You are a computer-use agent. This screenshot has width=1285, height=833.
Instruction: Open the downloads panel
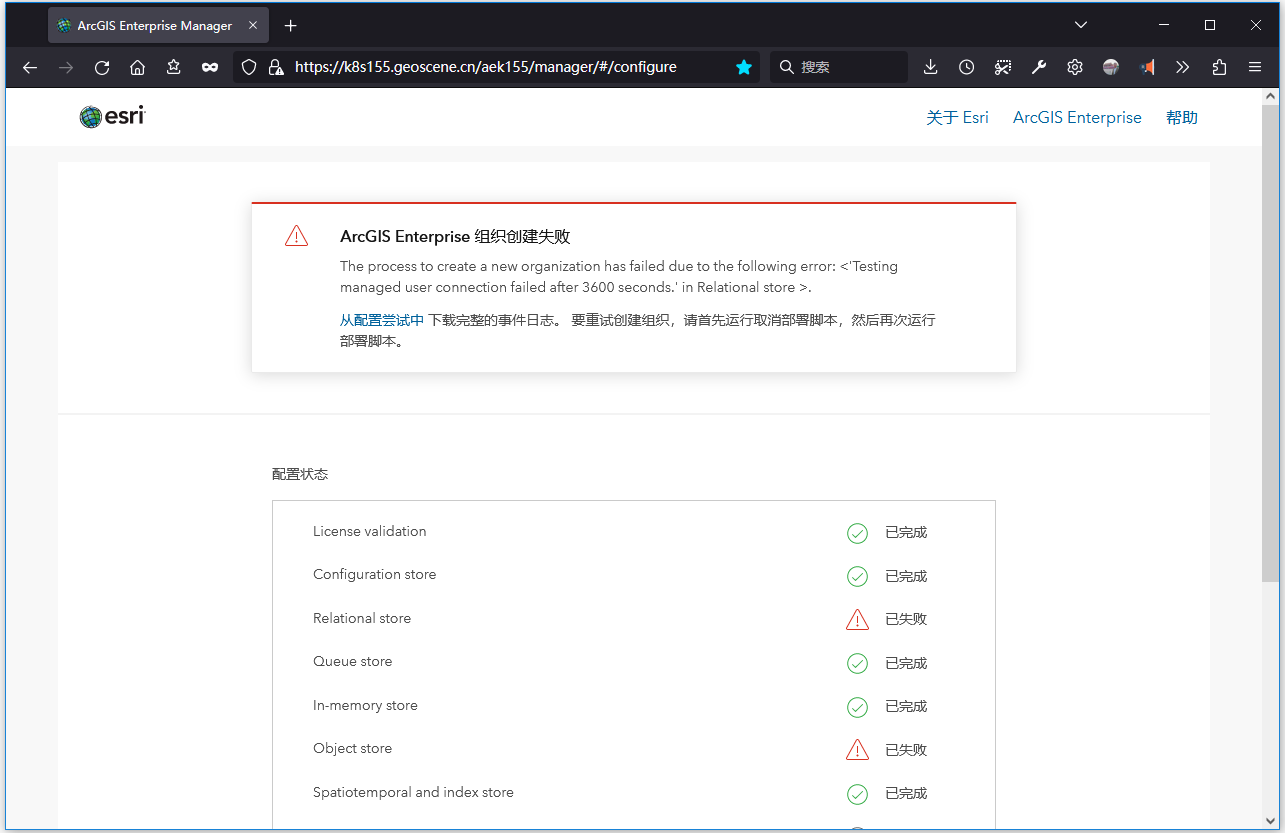930,67
